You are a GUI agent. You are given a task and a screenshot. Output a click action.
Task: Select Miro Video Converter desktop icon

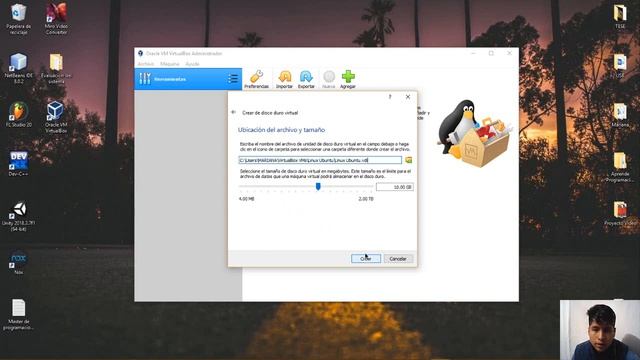pos(56,19)
